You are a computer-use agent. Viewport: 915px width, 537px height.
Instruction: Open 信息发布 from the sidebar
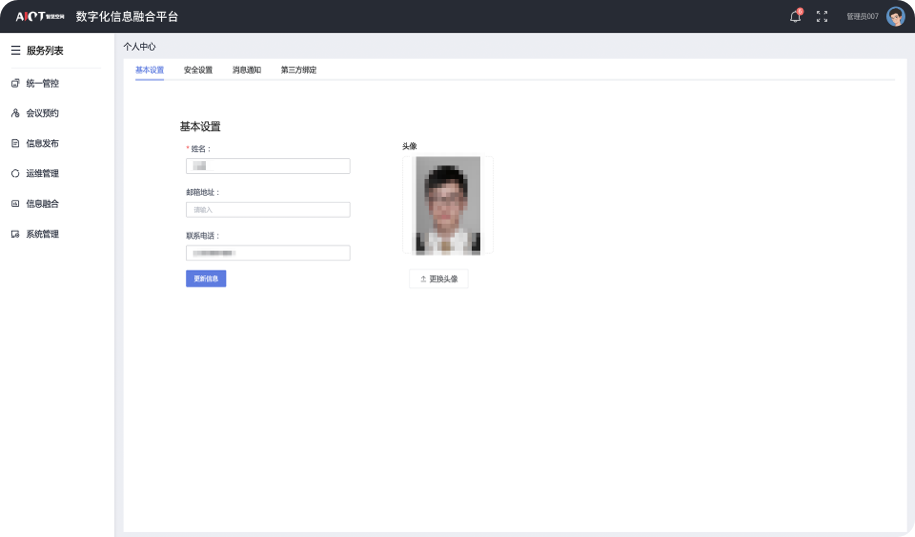tap(42, 143)
